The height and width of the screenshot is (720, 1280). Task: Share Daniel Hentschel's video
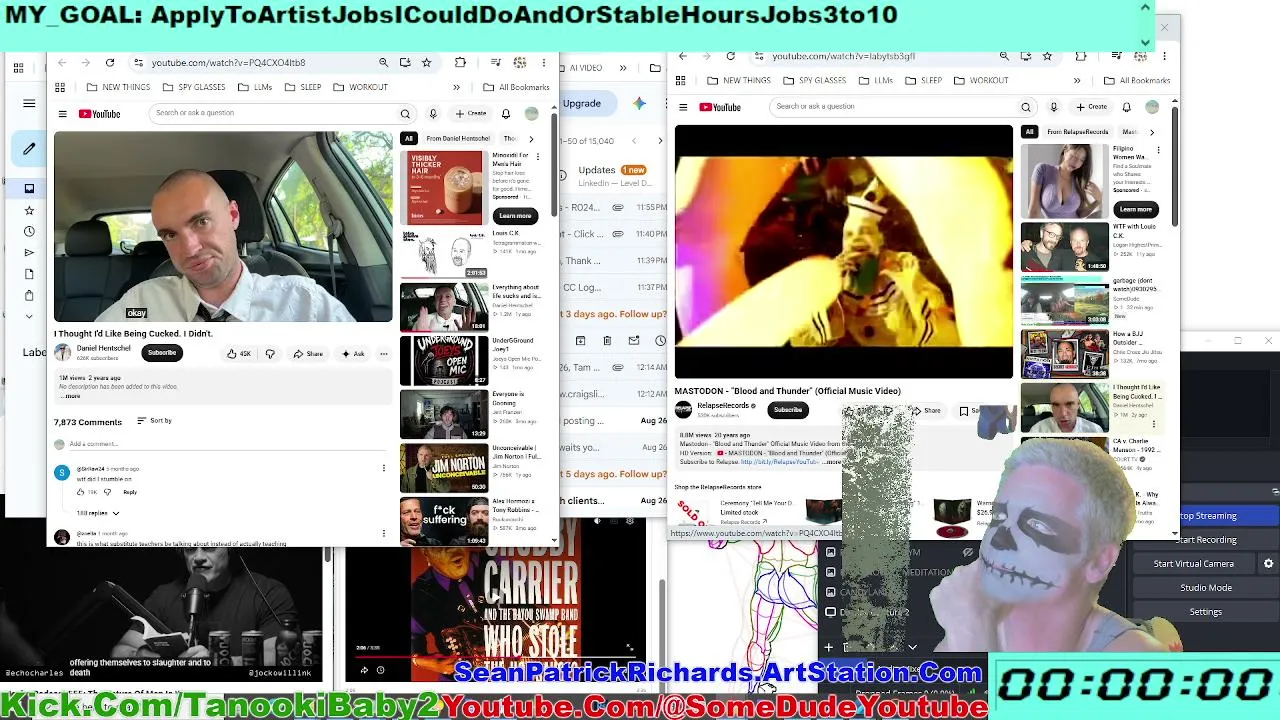coord(308,354)
